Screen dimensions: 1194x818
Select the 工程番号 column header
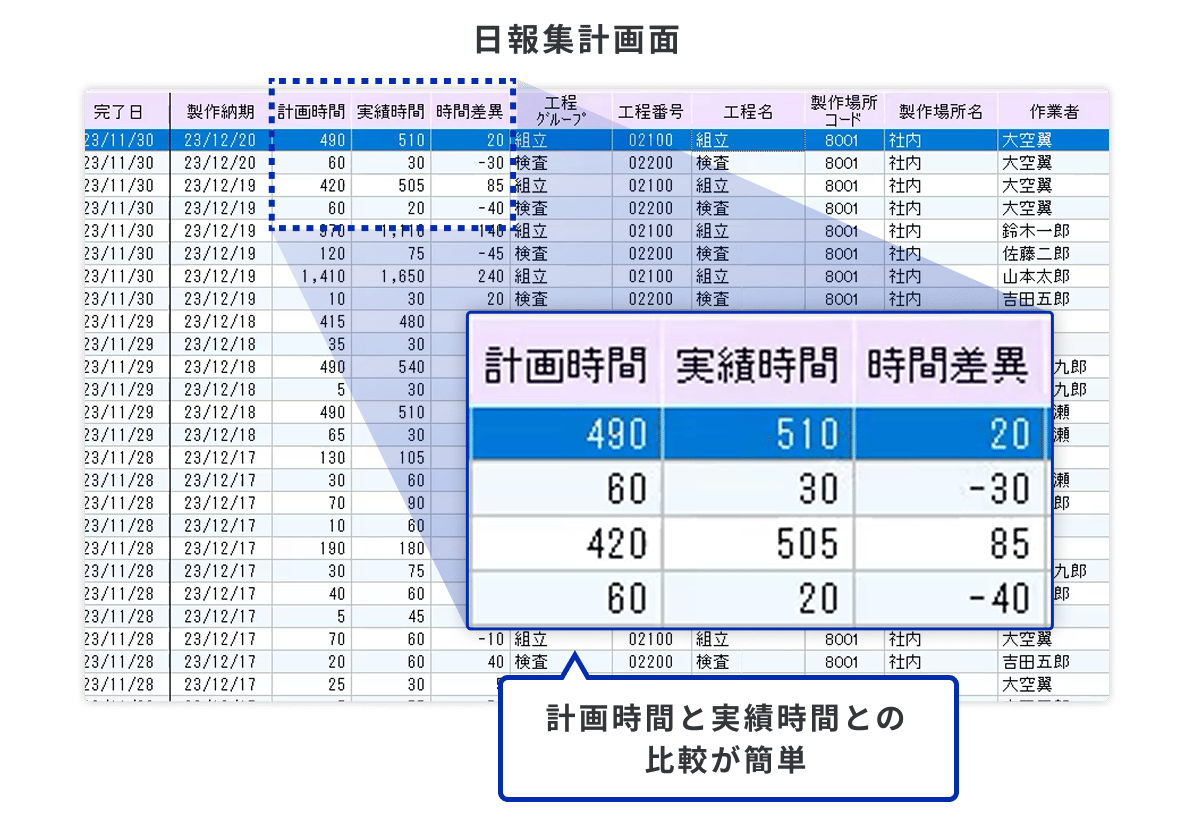[x=651, y=112]
